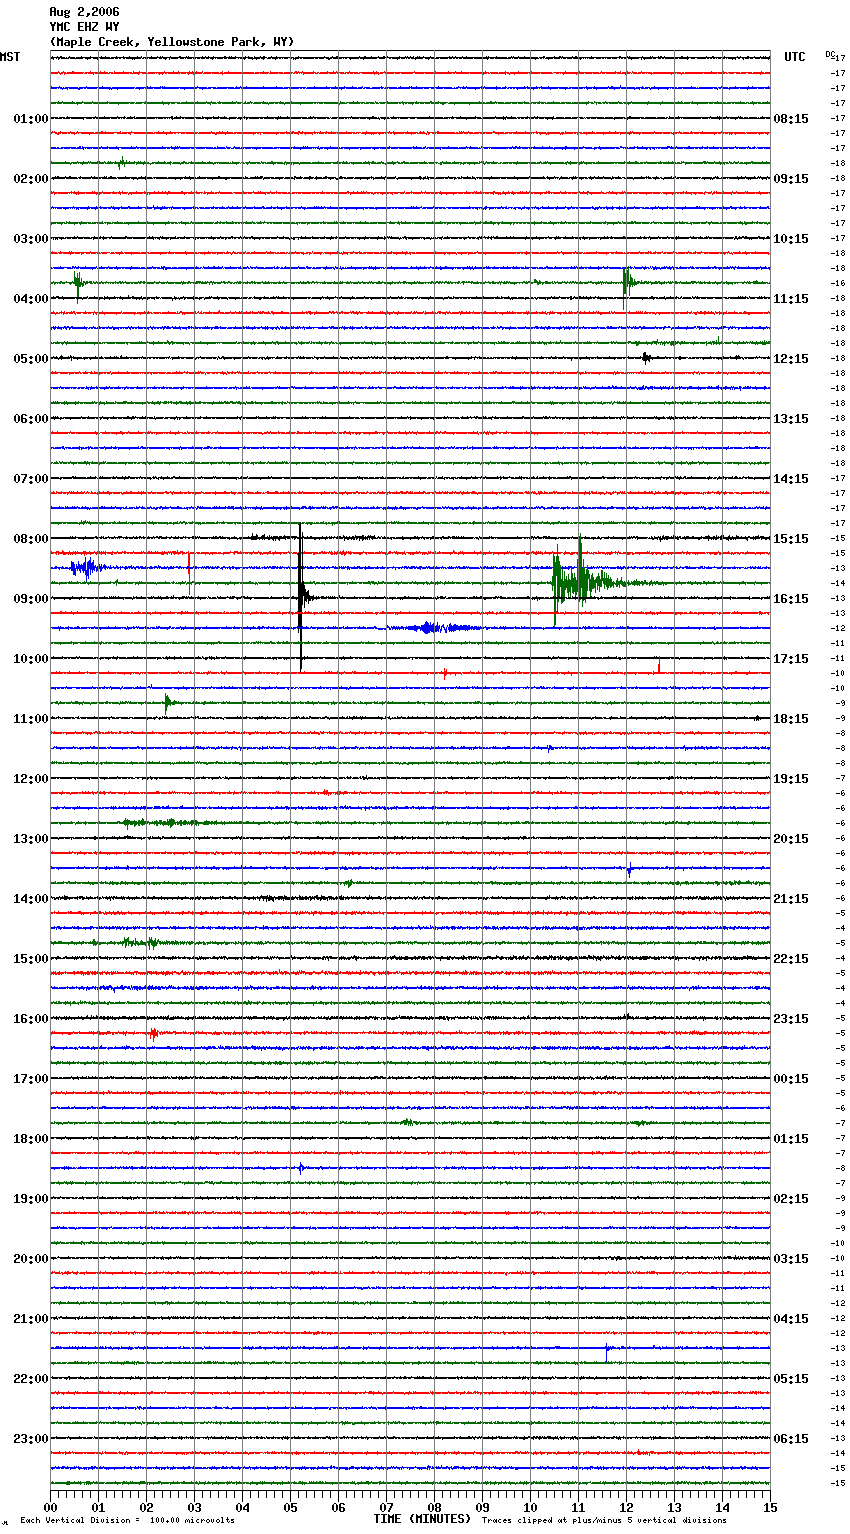Click the "03:15" UTC row label

(791, 1259)
